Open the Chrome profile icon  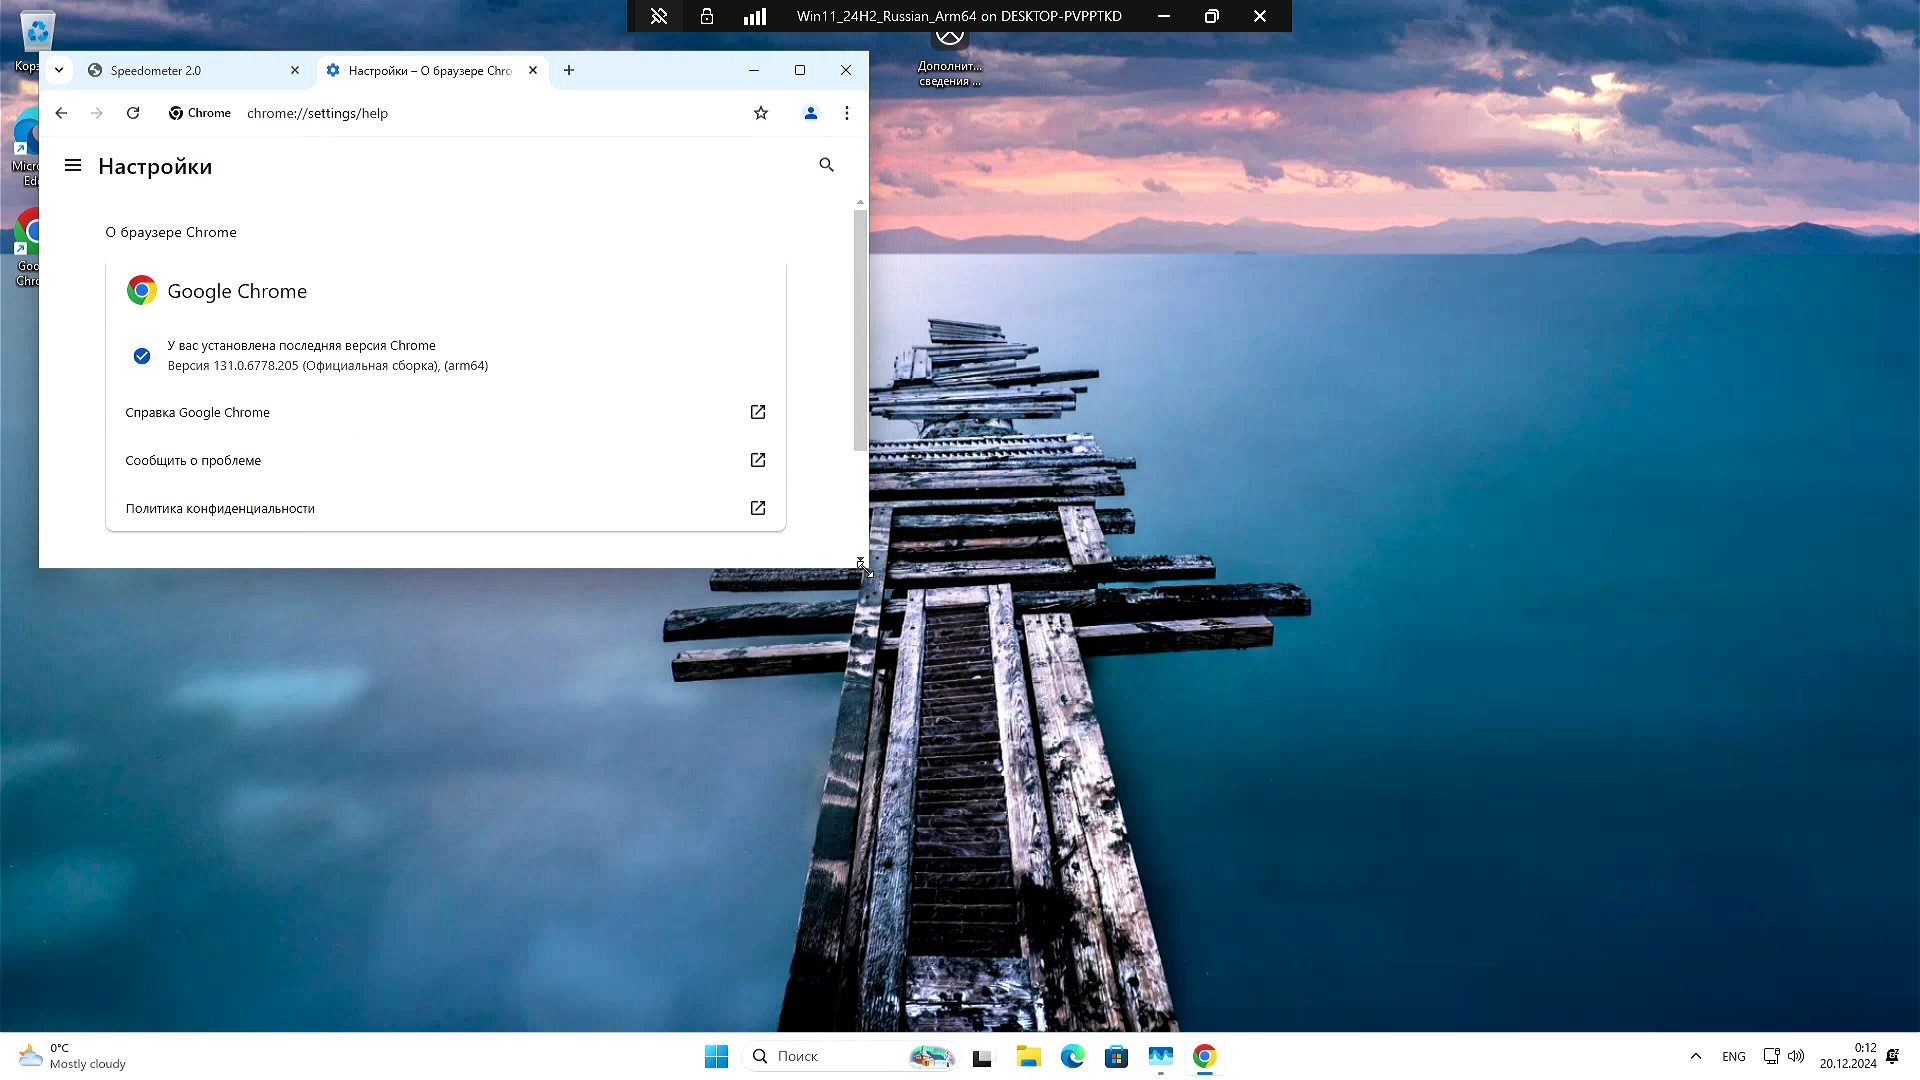(x=811, y=113)
